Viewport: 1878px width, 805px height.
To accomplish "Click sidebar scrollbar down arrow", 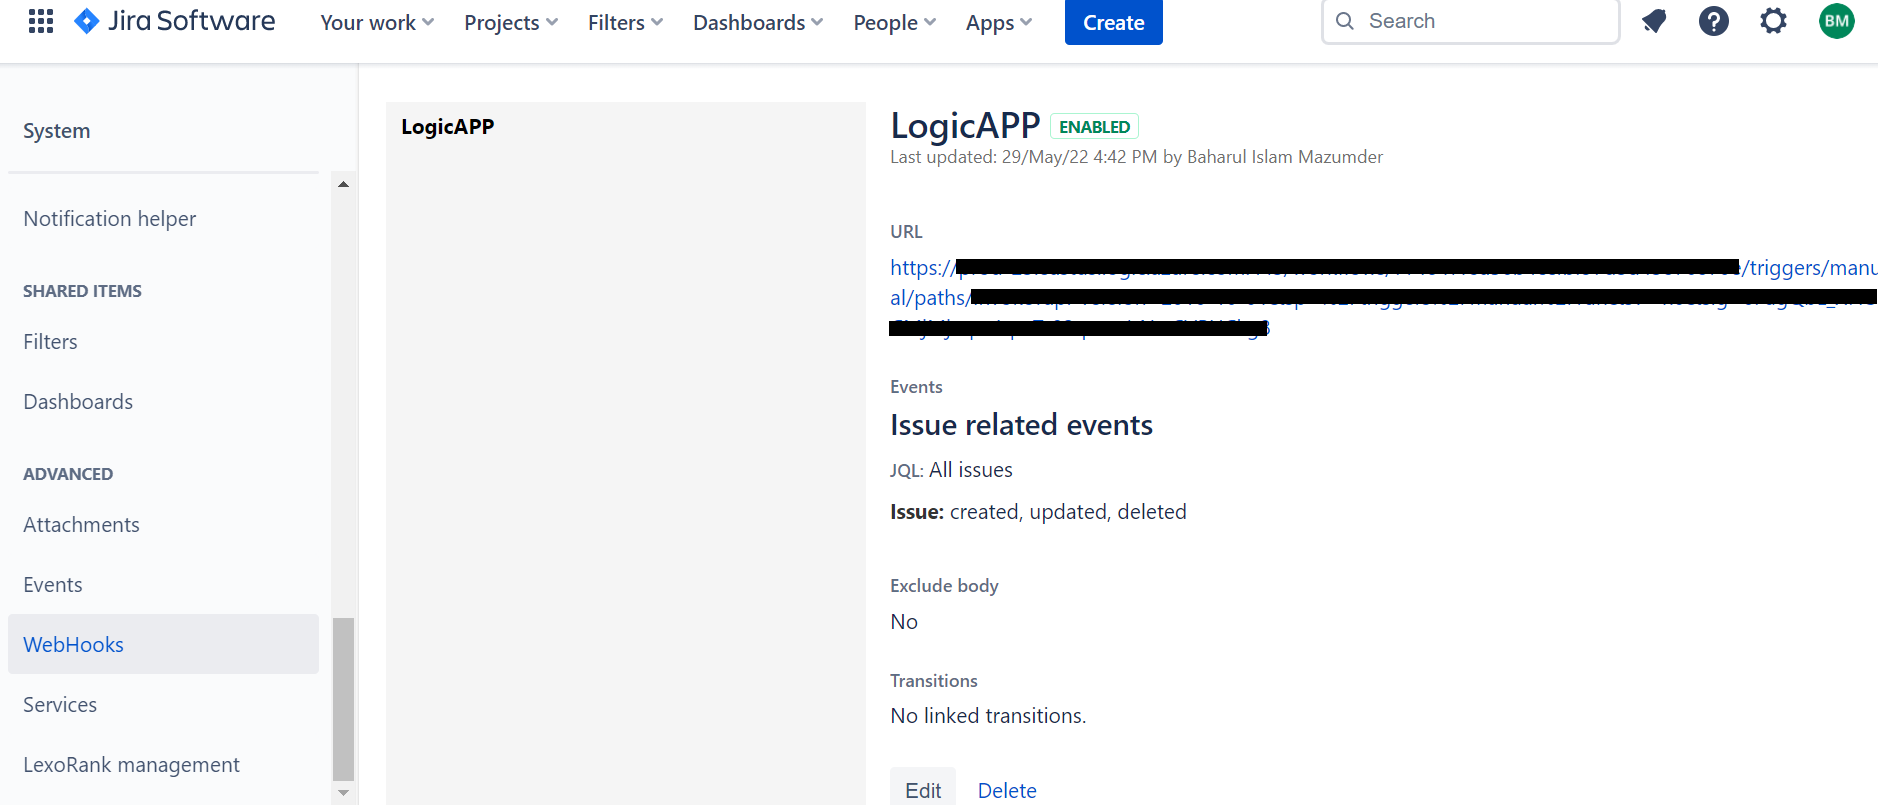I will pyautogui.click(x=343, y=793).
